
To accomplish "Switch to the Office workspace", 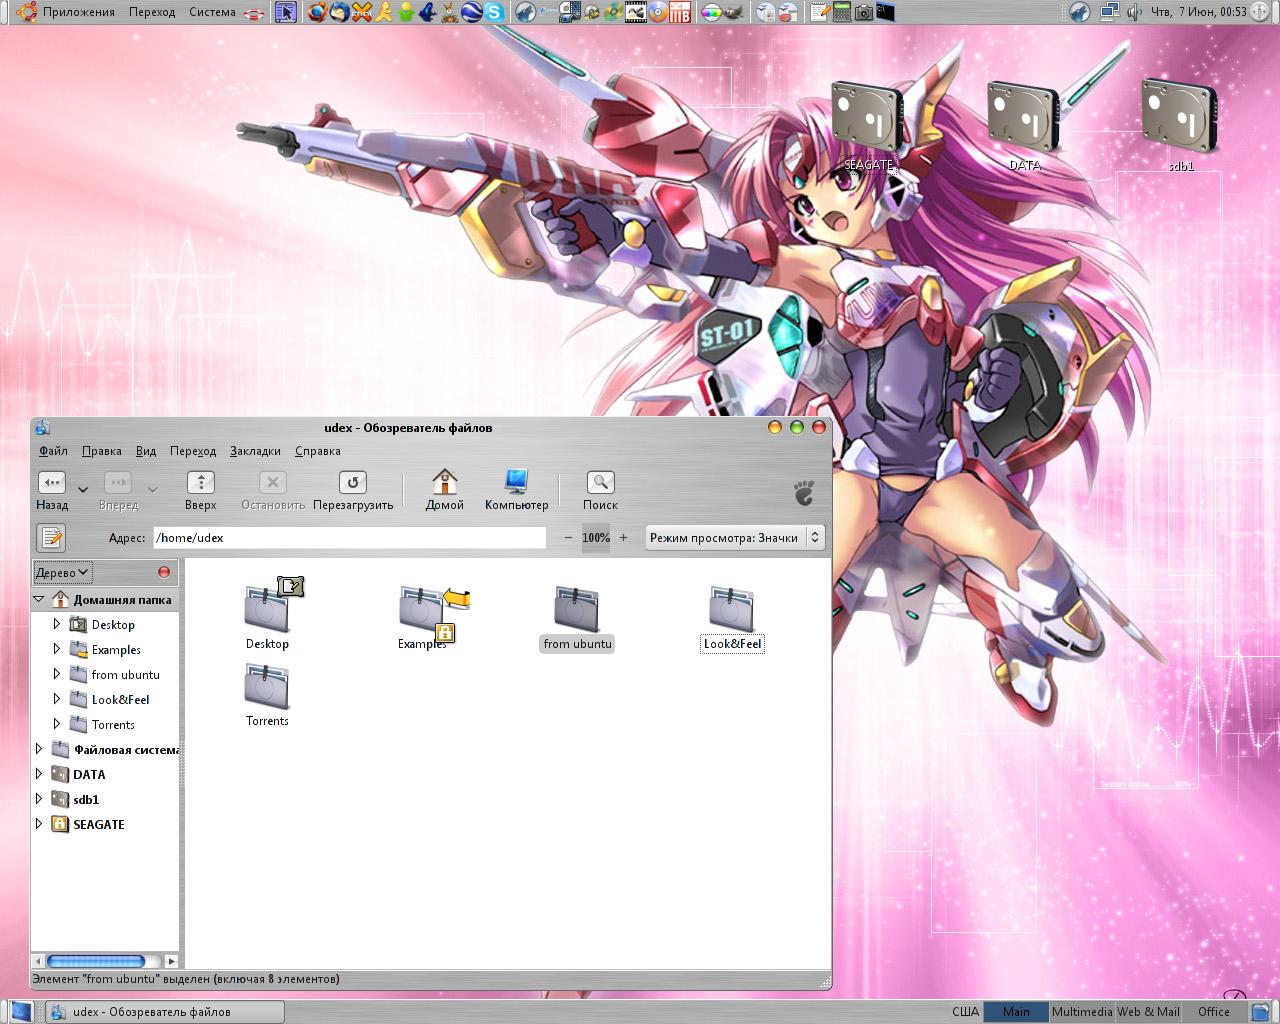I will (x=1214, y=1012).
